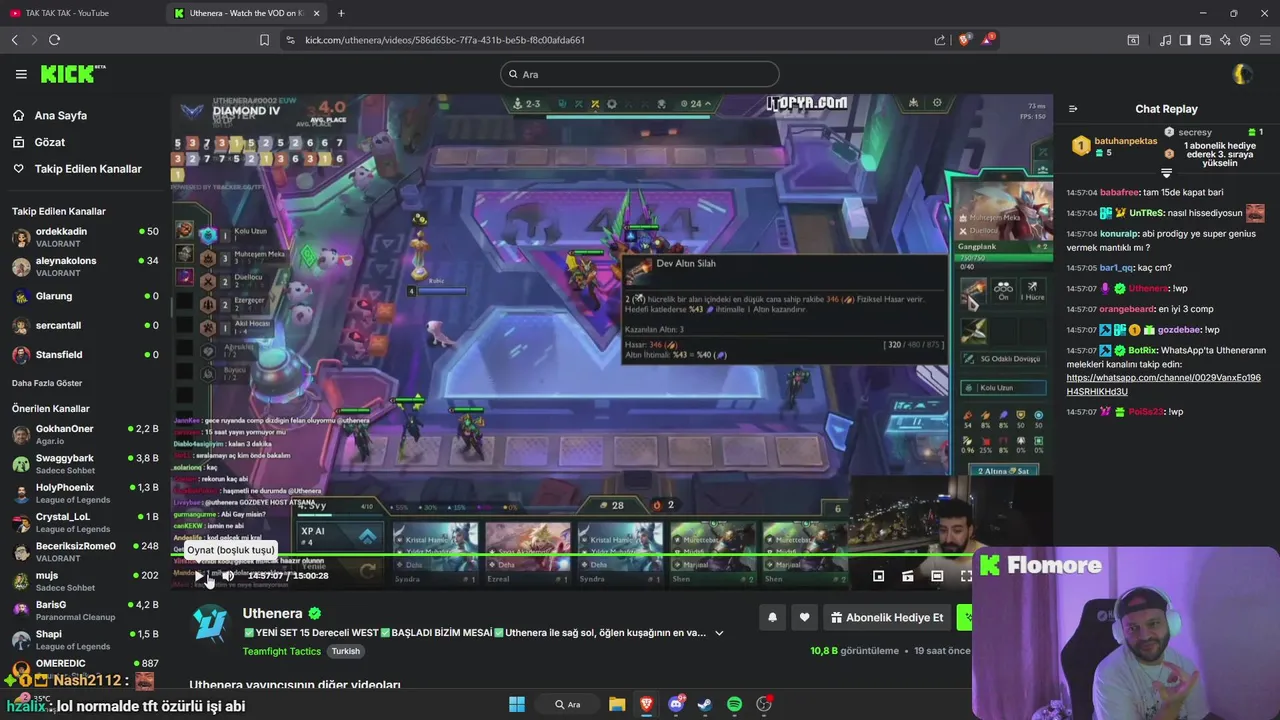Open Brave Wallet icon
The width and height of the screenshot is (1280, 720).
(x=1205, y=40)
